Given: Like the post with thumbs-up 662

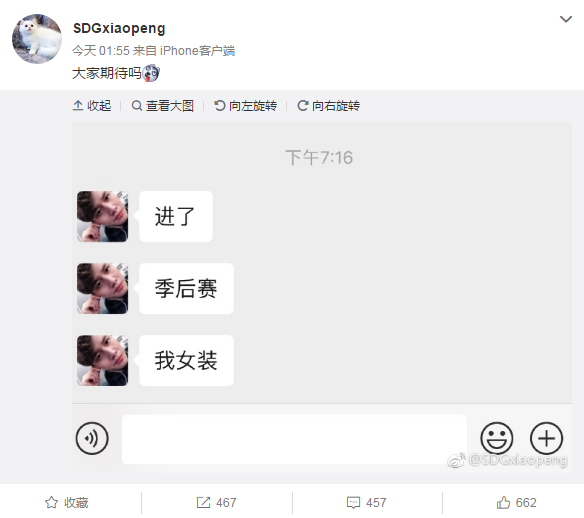Looking at the screenshot, I should (x=517, y=503).
